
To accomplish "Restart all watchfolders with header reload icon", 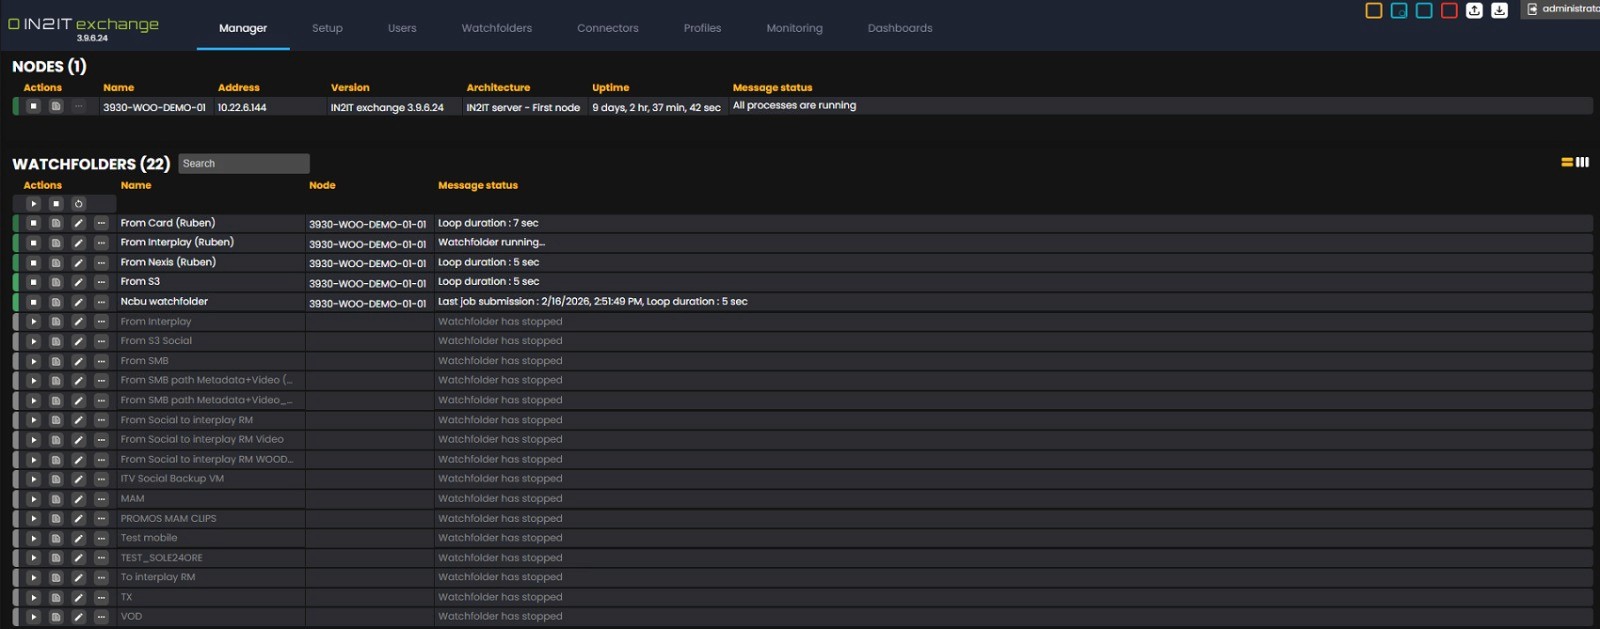I will point(78,204).
